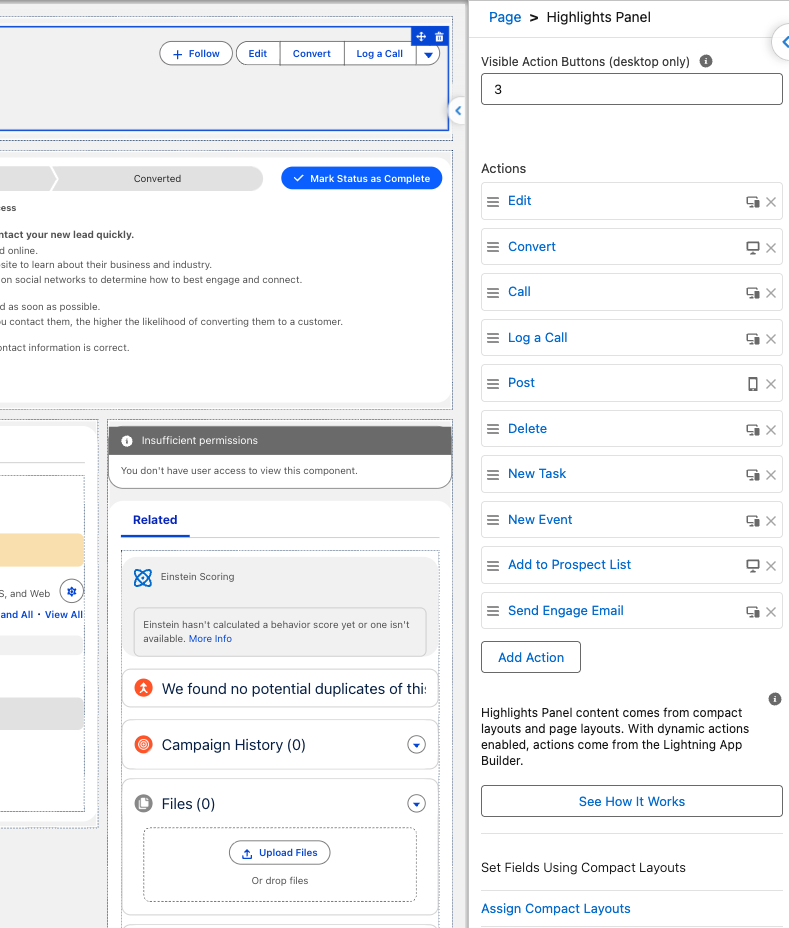Image resolution: width=789 pixels, height=928 pixels.
Task: Grab the drag handle for Post action
Action: [492, 384]
